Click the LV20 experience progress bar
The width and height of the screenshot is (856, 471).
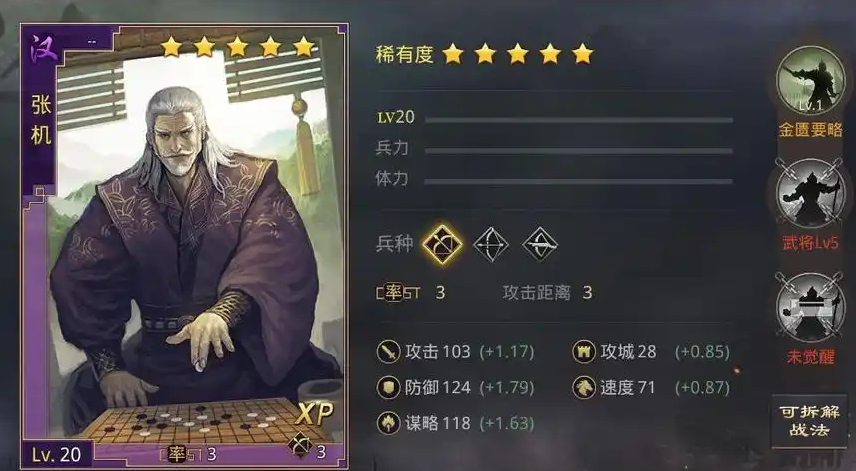tap(579, 120)
